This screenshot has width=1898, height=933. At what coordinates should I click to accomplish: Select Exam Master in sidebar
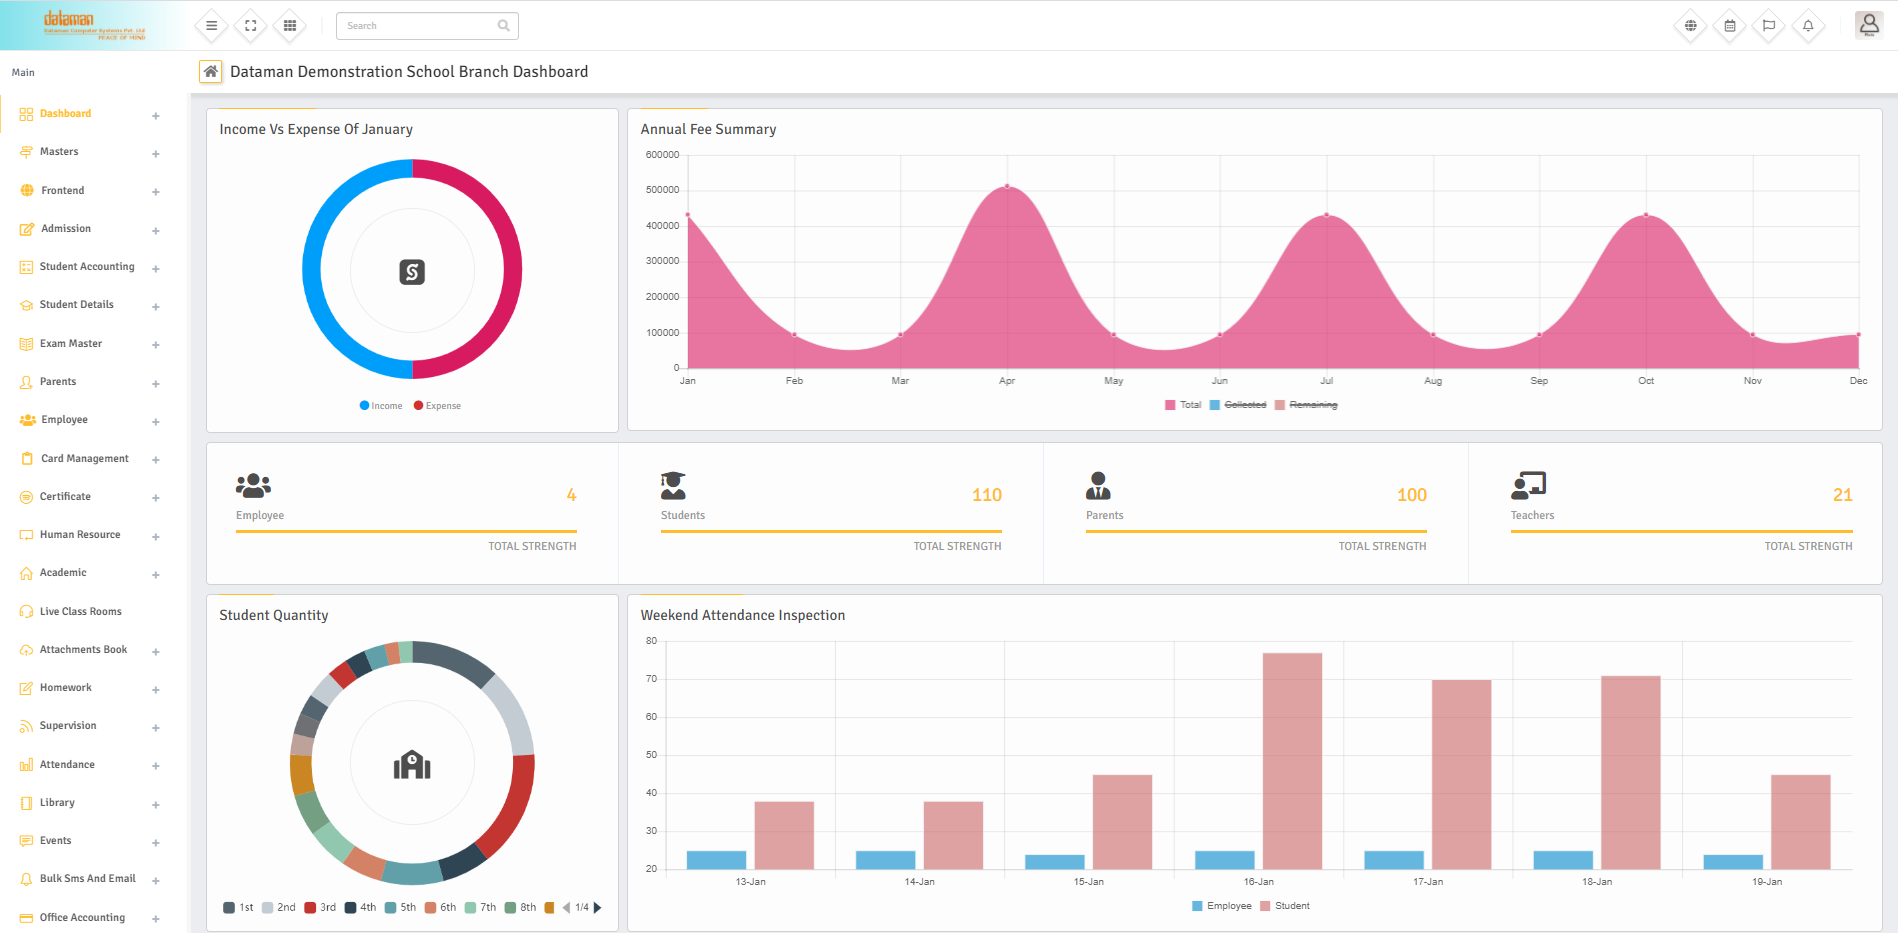[x=70, y=344]
